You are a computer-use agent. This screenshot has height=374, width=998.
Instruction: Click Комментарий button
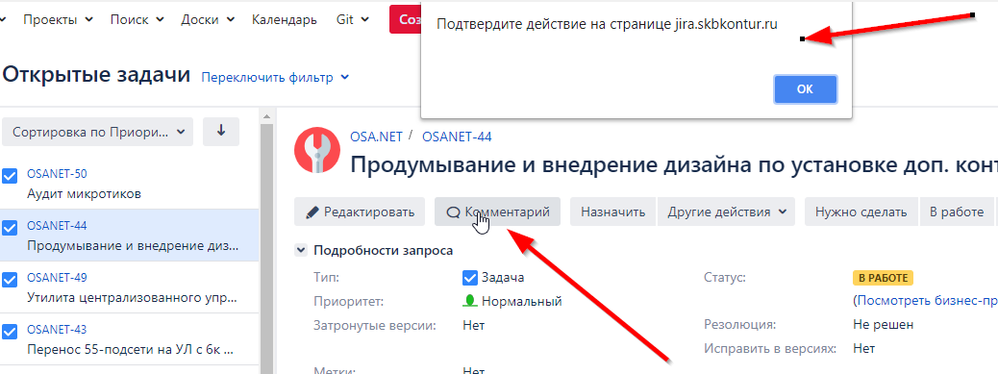tap(498, 212)
